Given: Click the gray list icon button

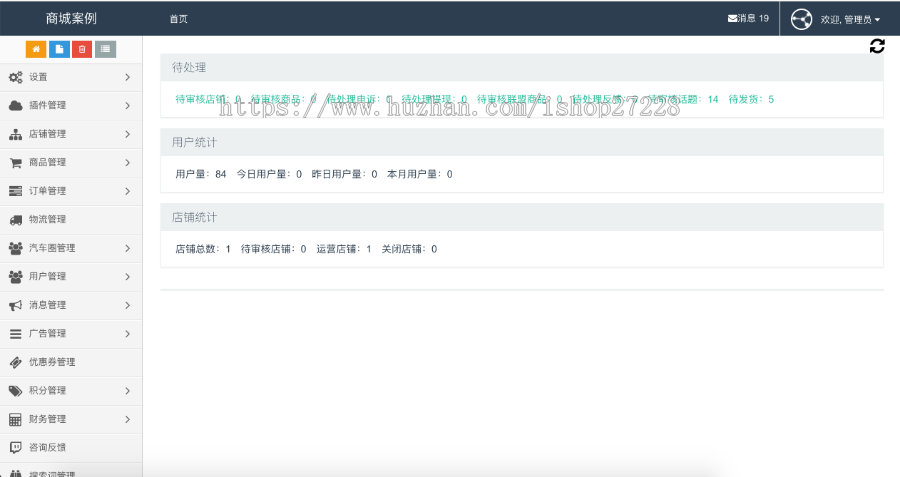Looking at the screenshot, I should click(106, 49).
